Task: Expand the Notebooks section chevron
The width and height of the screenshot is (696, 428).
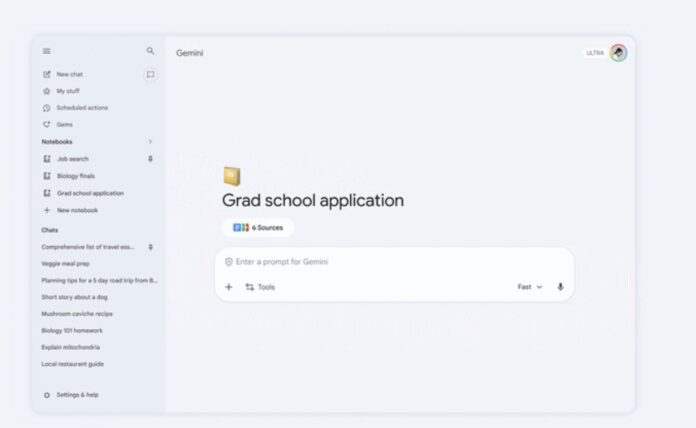Action: [150, 142]
